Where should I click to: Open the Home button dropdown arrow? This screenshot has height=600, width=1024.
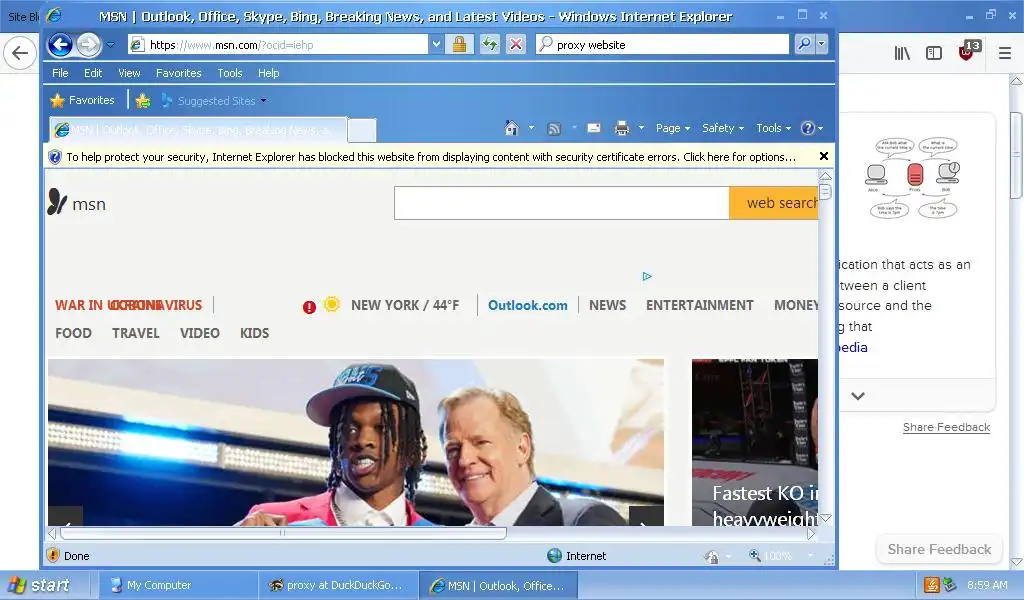click(532, 128)
